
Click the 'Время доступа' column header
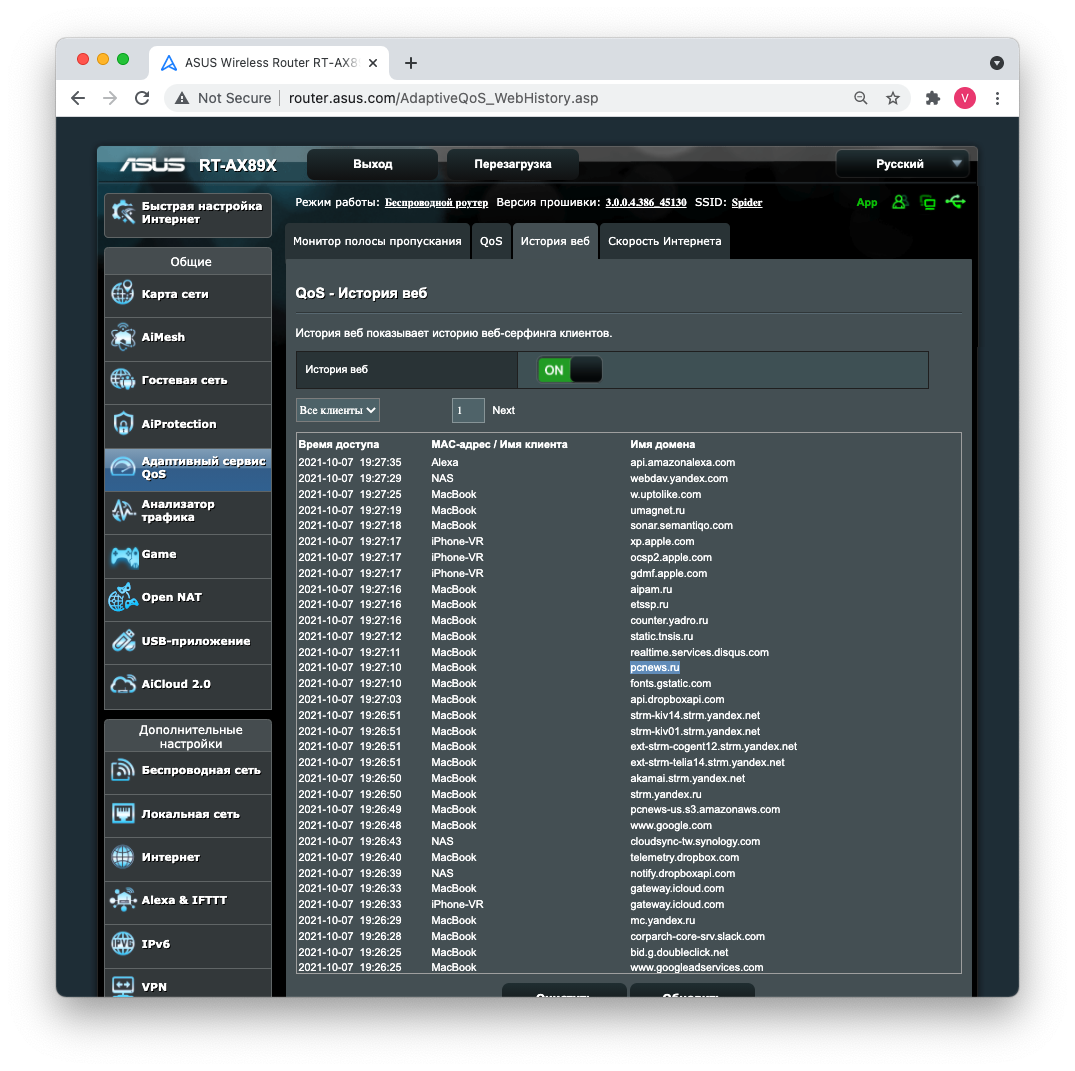[339, 444]
